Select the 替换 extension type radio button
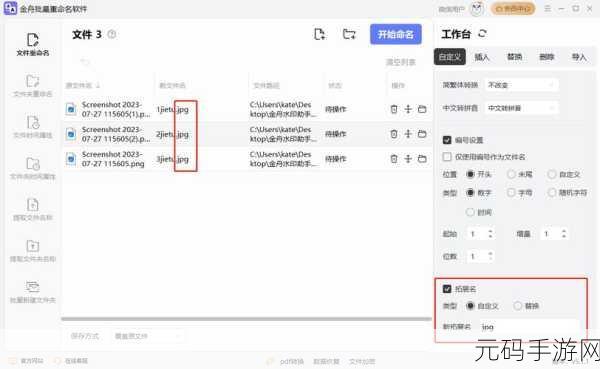This screenshot has width=600, height=369. click(517, 306)
